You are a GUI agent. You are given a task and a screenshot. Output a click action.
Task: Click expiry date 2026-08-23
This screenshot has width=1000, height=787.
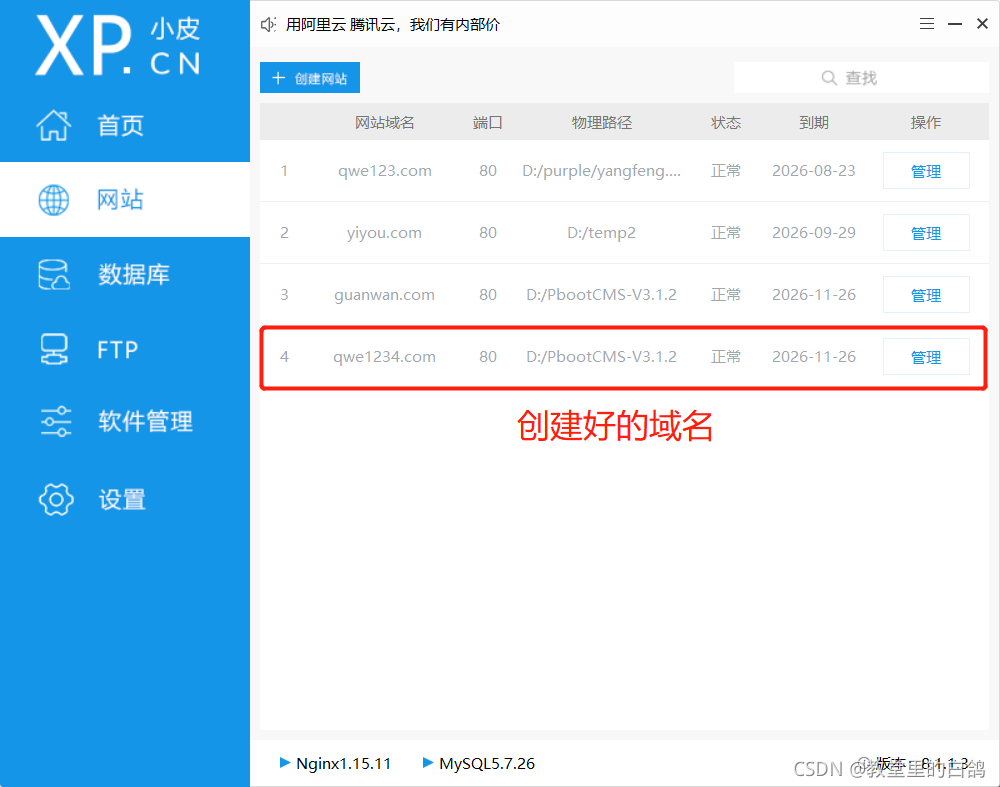[814, 171]
